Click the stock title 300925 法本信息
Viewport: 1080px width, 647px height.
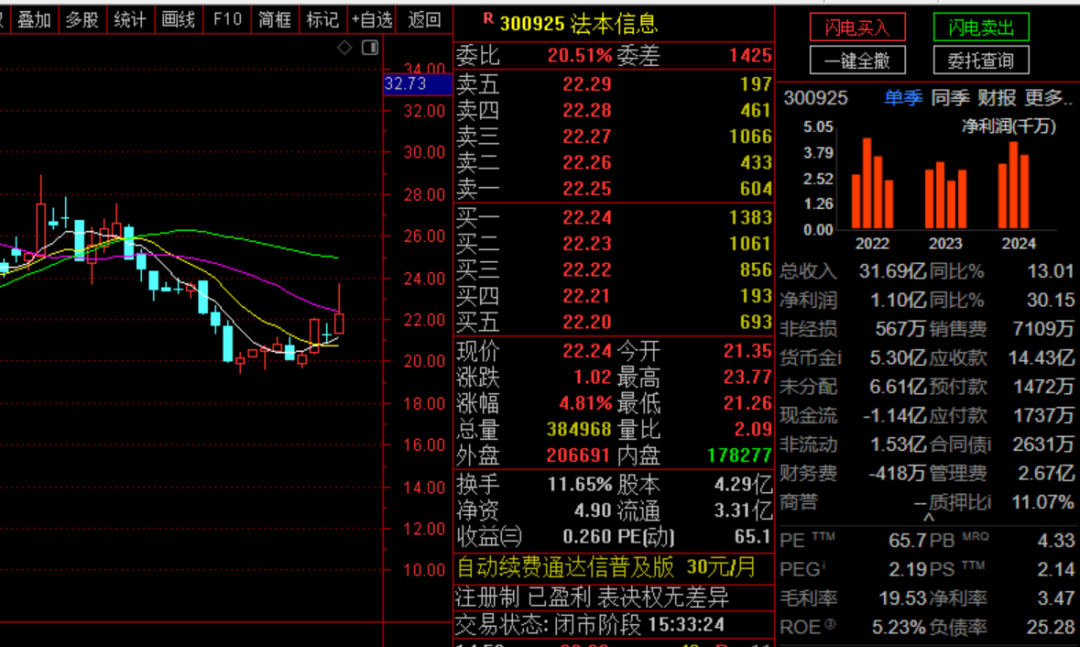pyautogui.click(x=579, y=24)
